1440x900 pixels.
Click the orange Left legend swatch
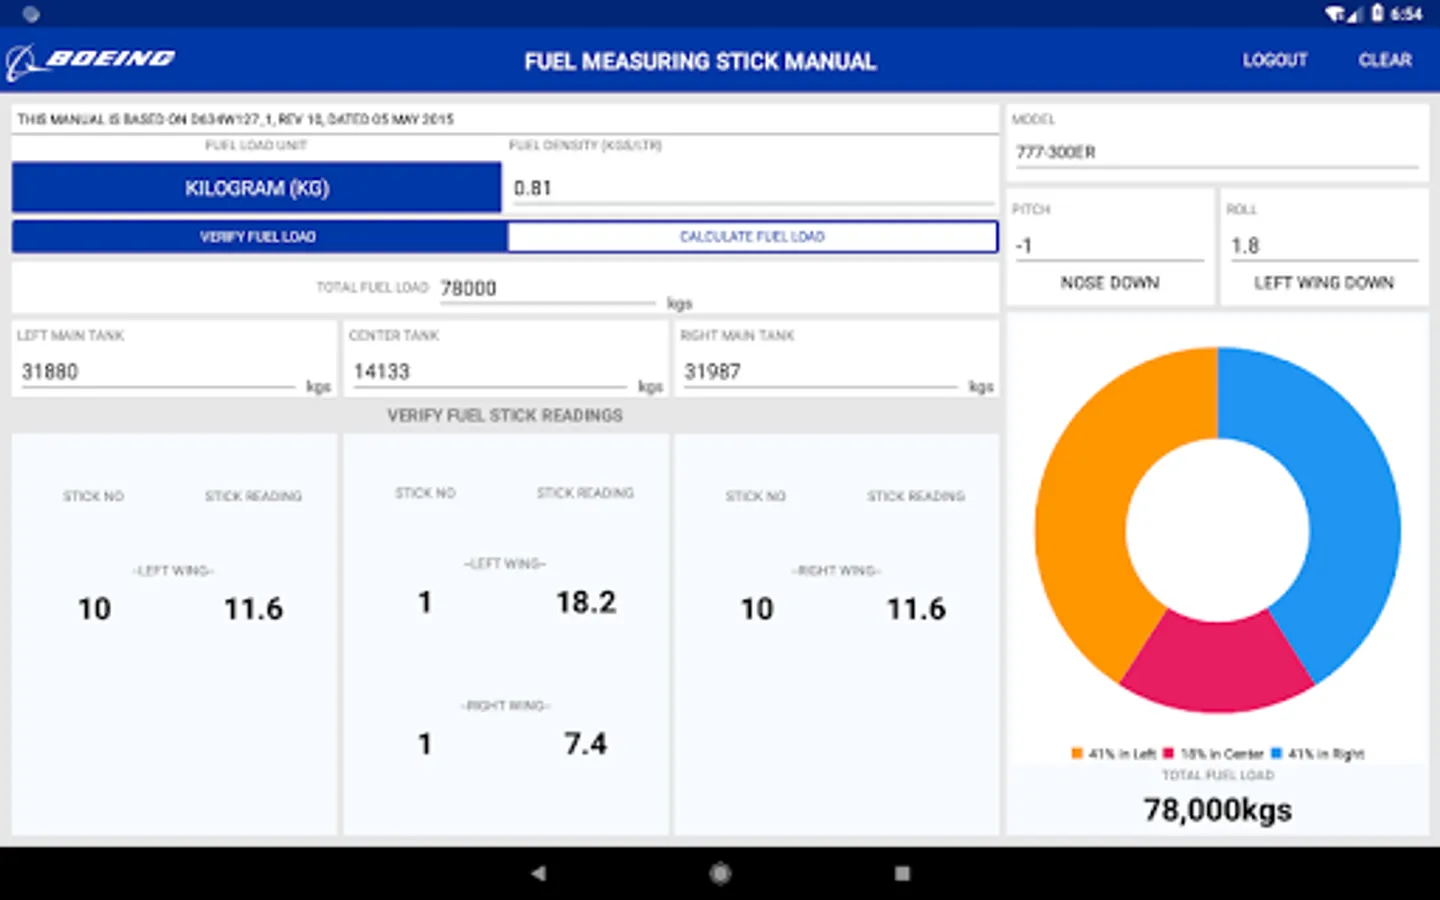point(1076,753)
